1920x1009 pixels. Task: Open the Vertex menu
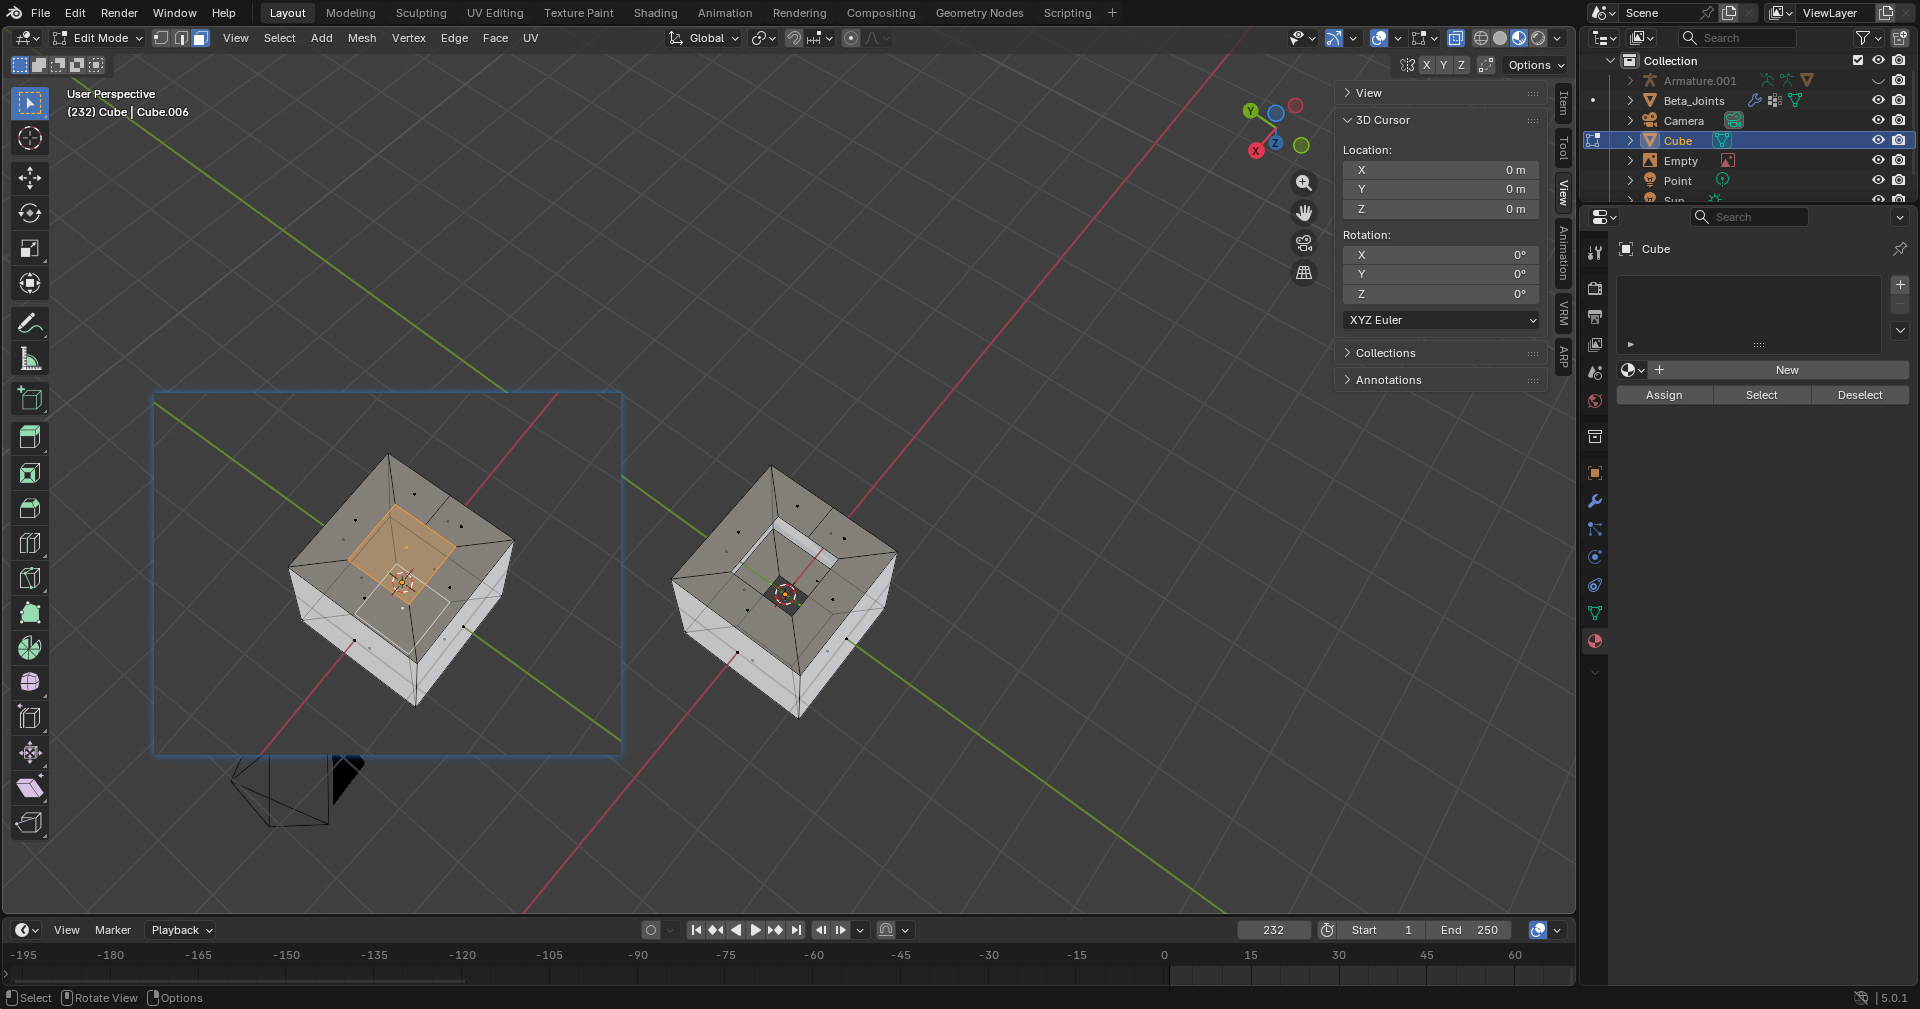point(408,38)
